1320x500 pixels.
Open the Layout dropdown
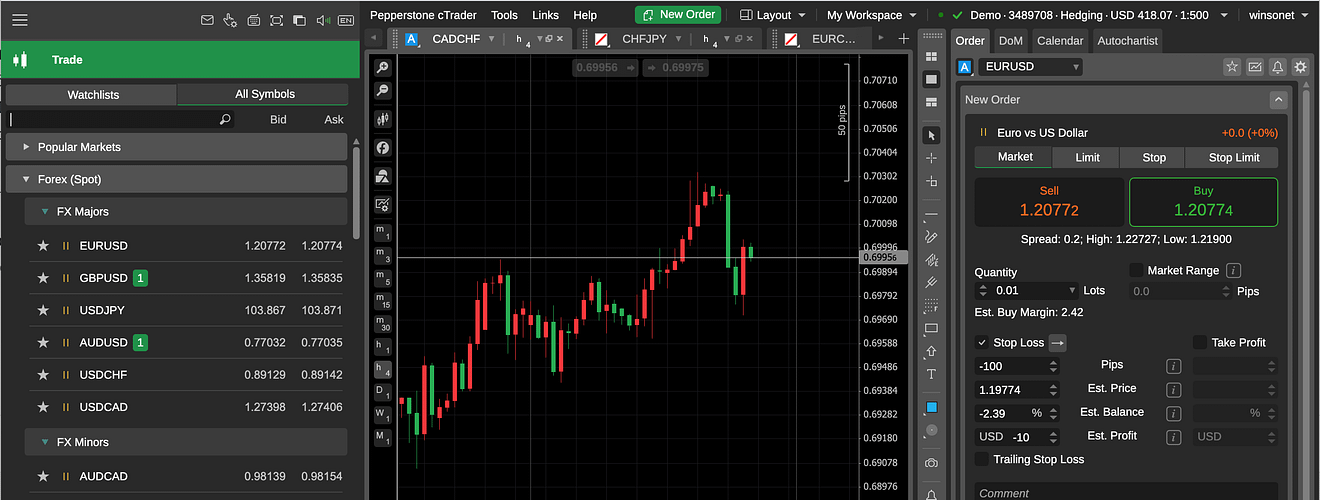[773, 15]
